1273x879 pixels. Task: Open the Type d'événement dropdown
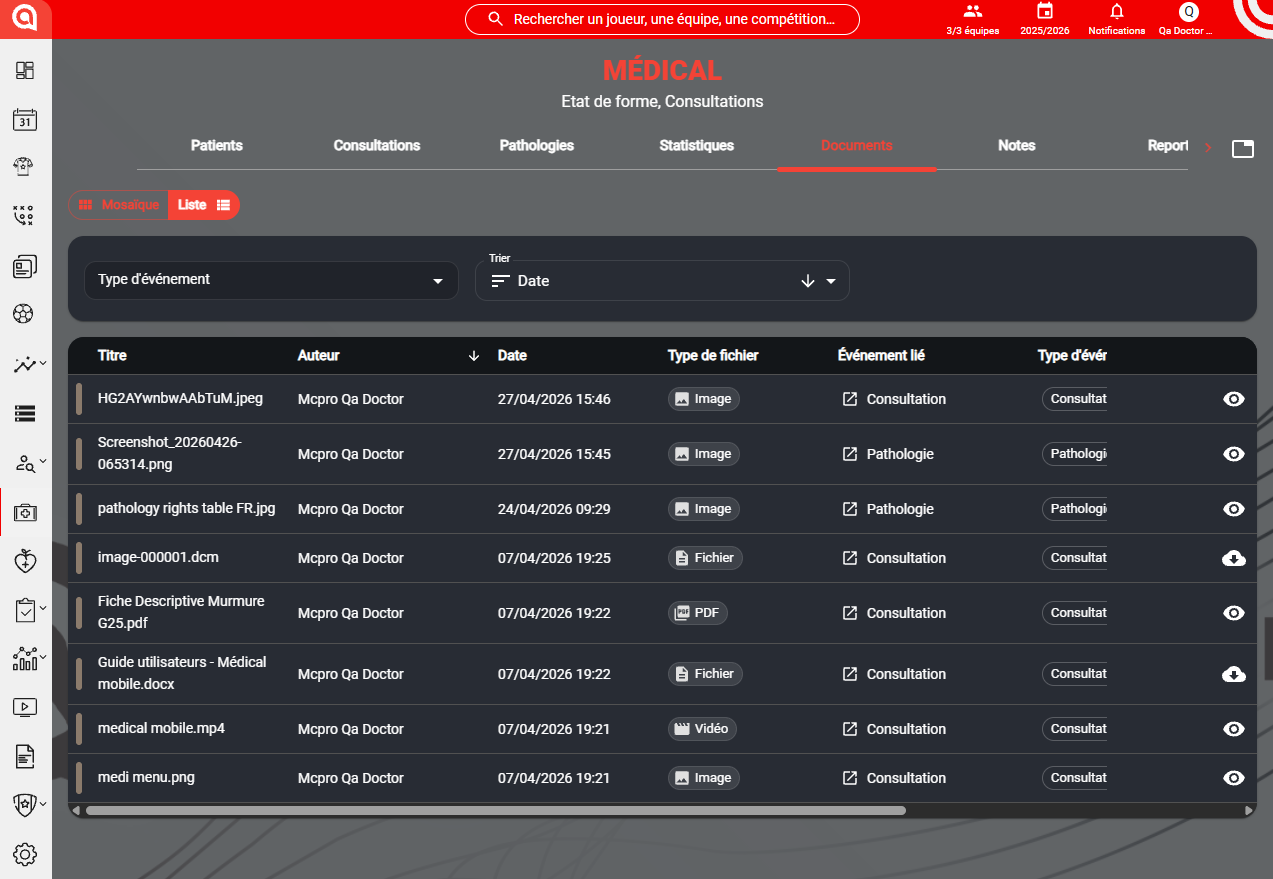(271, 280)
